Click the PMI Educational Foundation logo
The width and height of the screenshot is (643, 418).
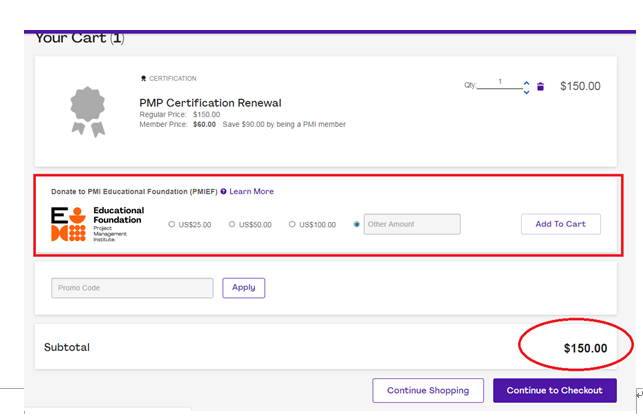[97, 224]
